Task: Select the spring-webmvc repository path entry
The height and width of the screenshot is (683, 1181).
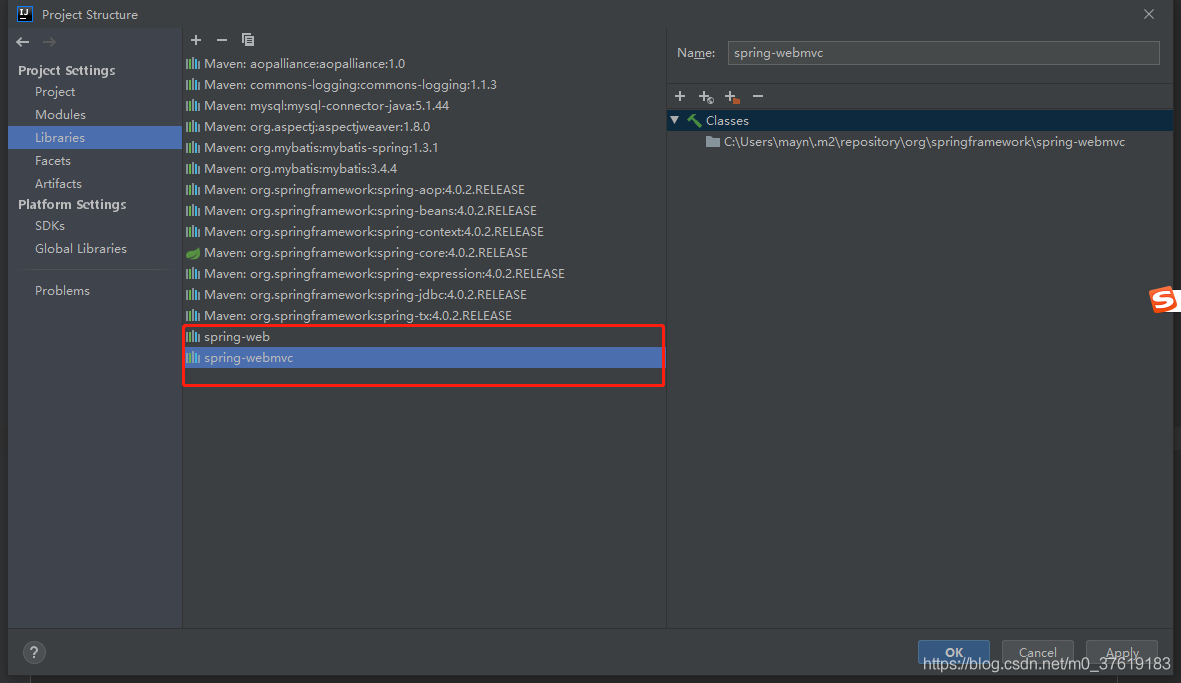Action: (924, 142)
